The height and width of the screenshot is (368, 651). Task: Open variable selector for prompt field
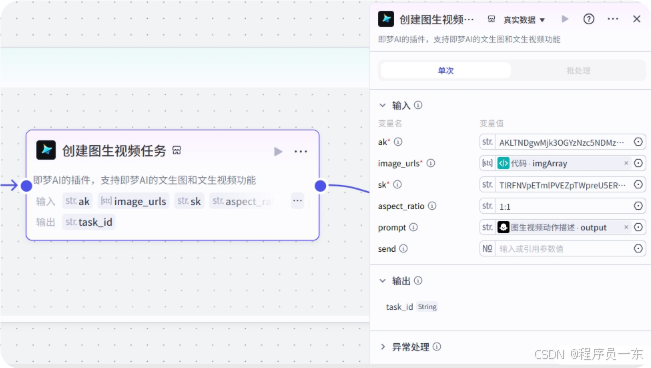coord(639,227)
